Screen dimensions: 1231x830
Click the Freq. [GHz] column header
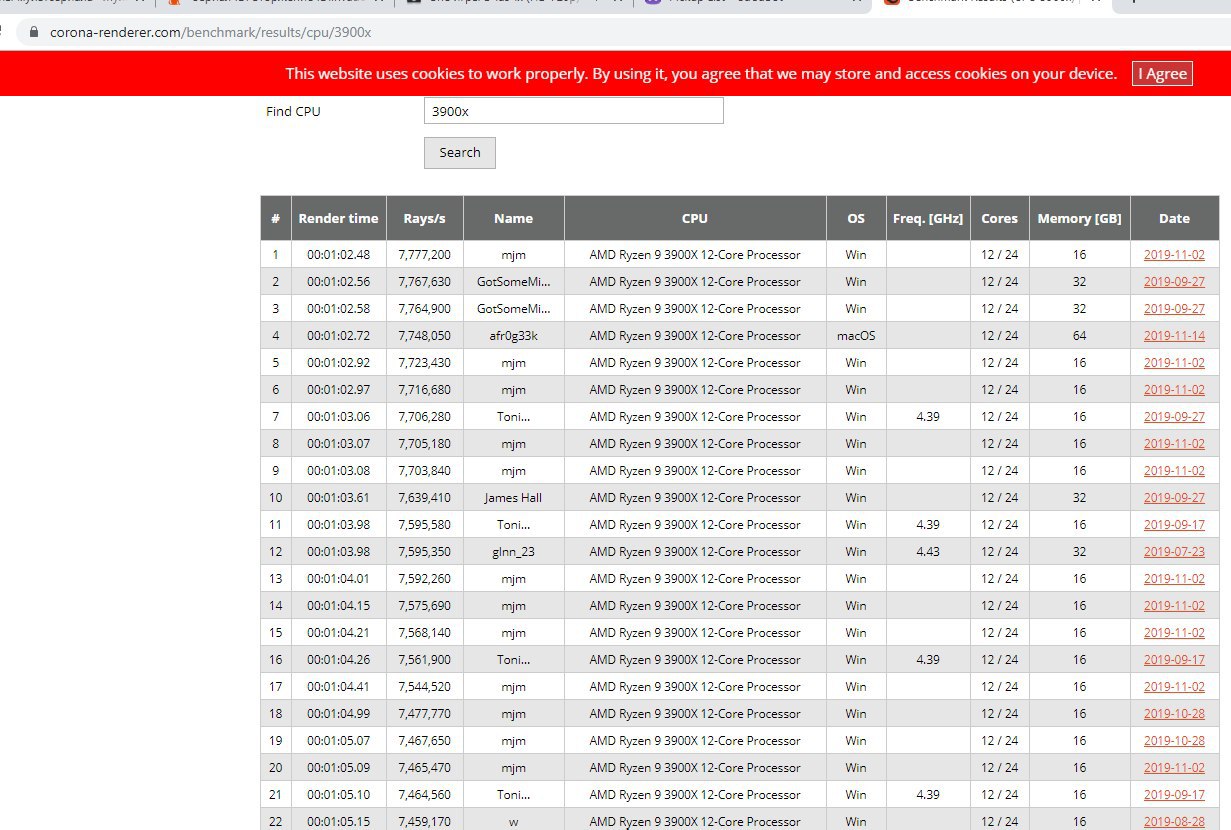click(928, 218)
